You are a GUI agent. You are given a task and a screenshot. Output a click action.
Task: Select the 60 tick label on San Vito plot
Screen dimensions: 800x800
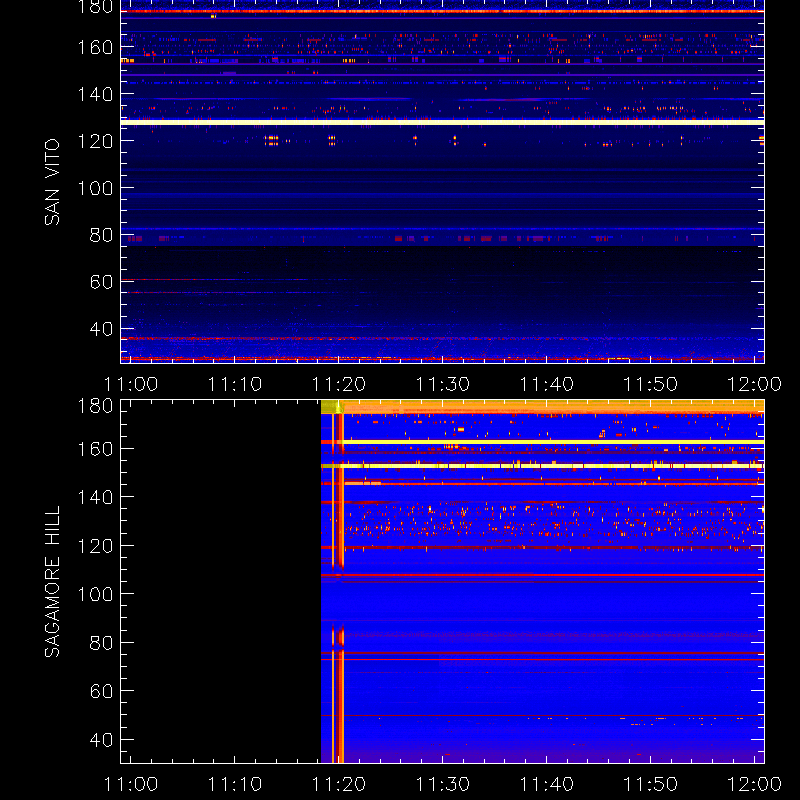[101, 282]
